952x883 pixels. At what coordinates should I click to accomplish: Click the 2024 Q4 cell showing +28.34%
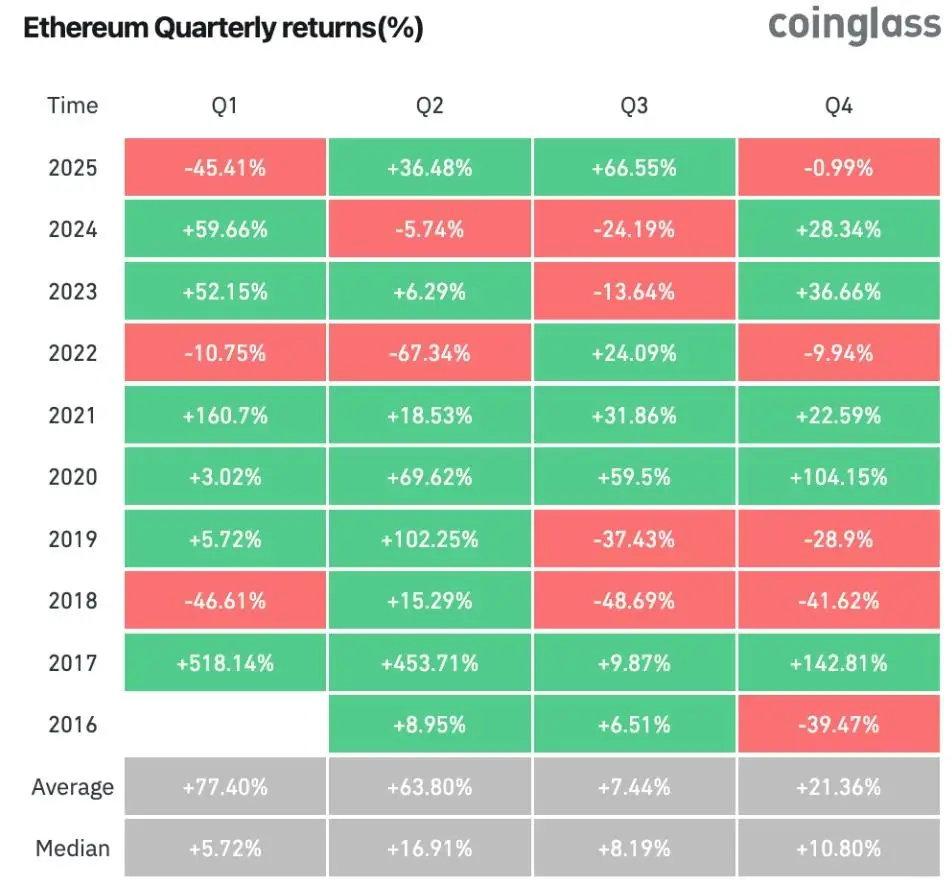(x=838, y=229)
